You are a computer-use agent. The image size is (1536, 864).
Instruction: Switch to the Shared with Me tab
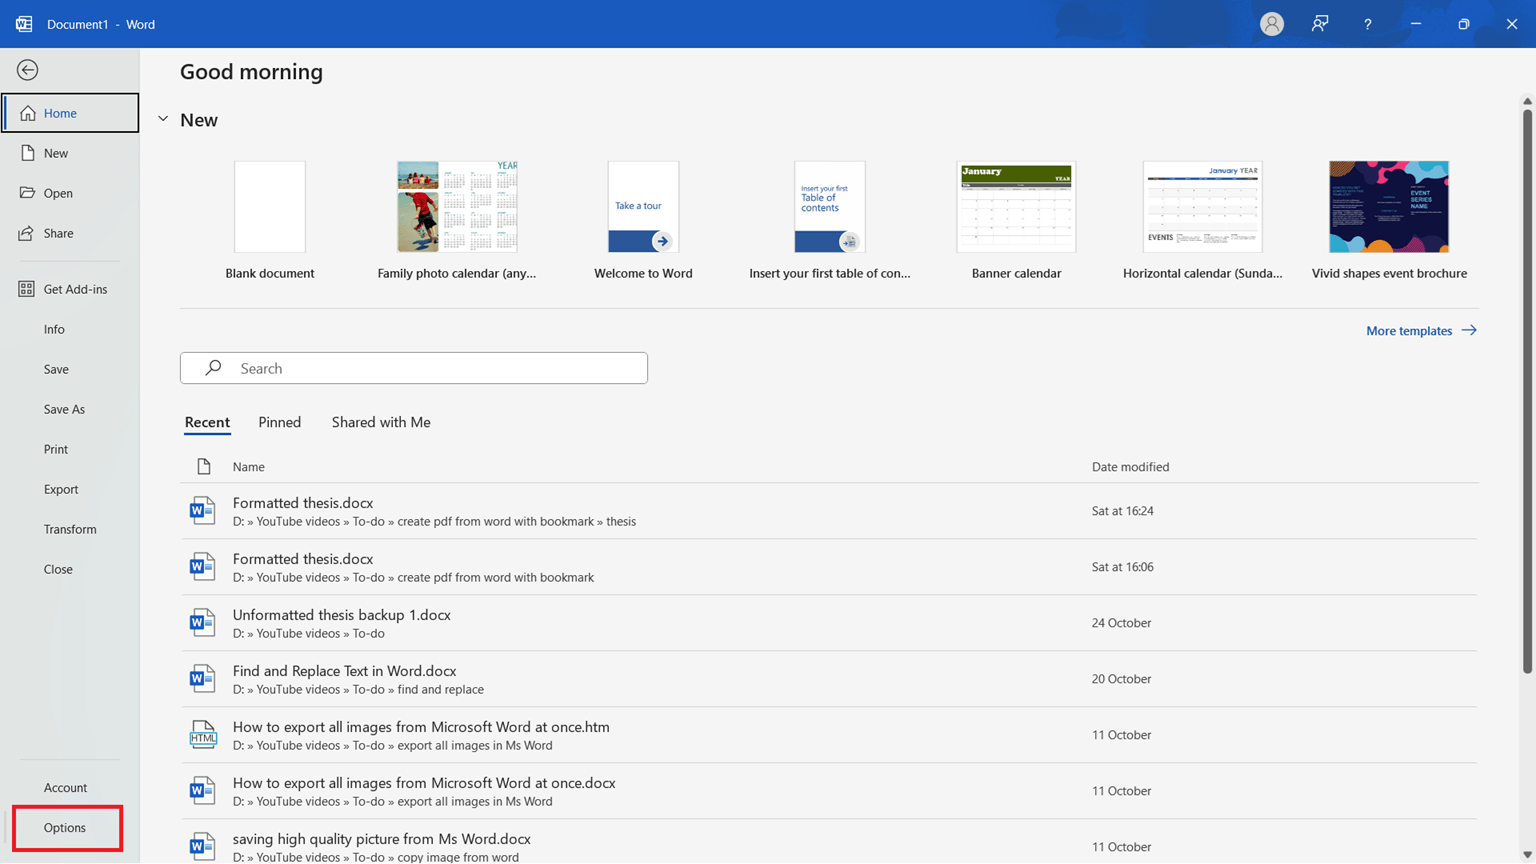(x=381, y=422)
